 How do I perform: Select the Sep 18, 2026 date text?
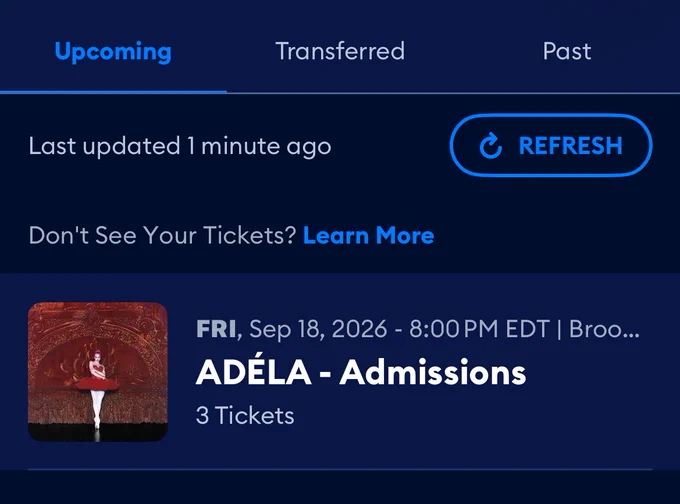318,329
